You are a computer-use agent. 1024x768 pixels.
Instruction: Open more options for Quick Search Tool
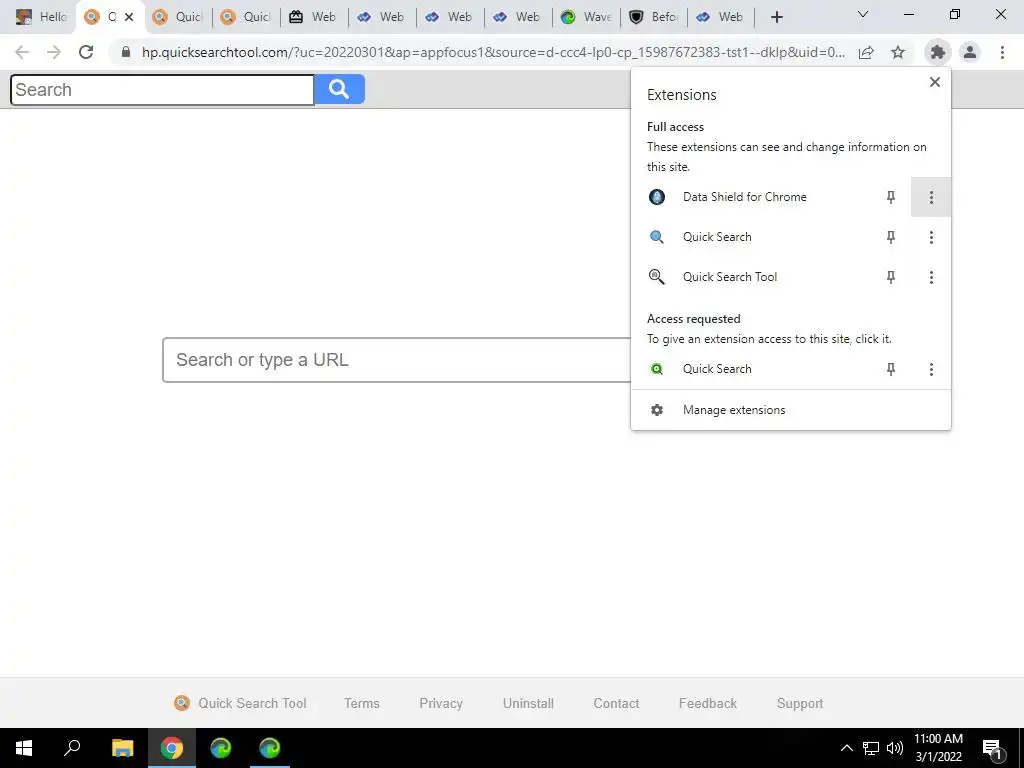(931, 278)
